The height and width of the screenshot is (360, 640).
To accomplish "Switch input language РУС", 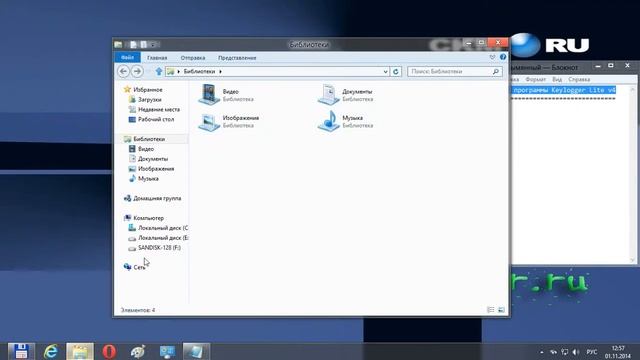I will point(591,352).
